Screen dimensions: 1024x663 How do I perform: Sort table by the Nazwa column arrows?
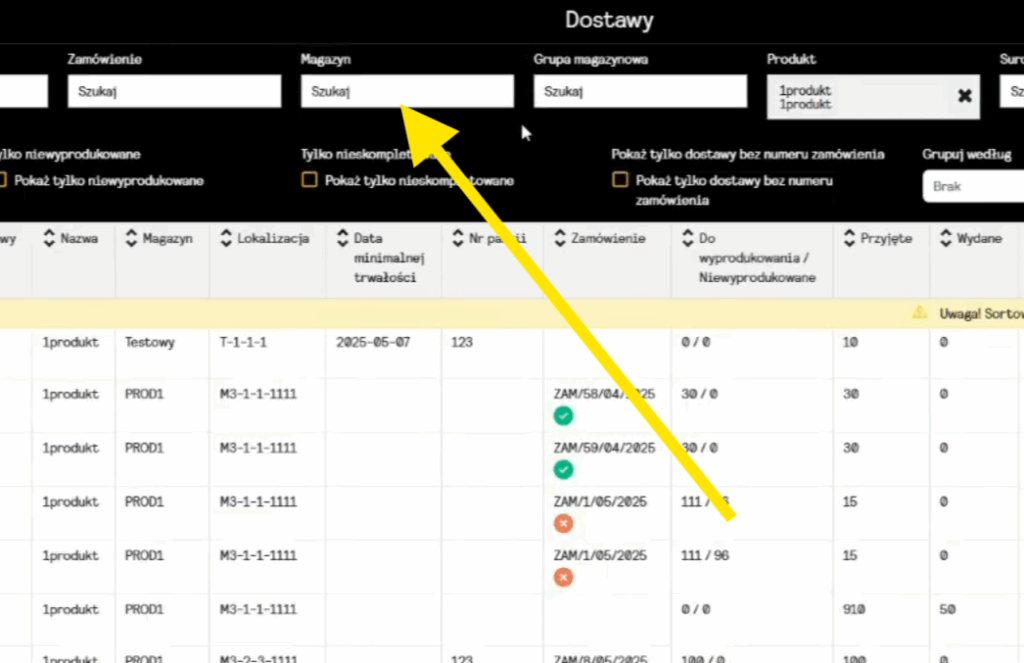point(48,239)
